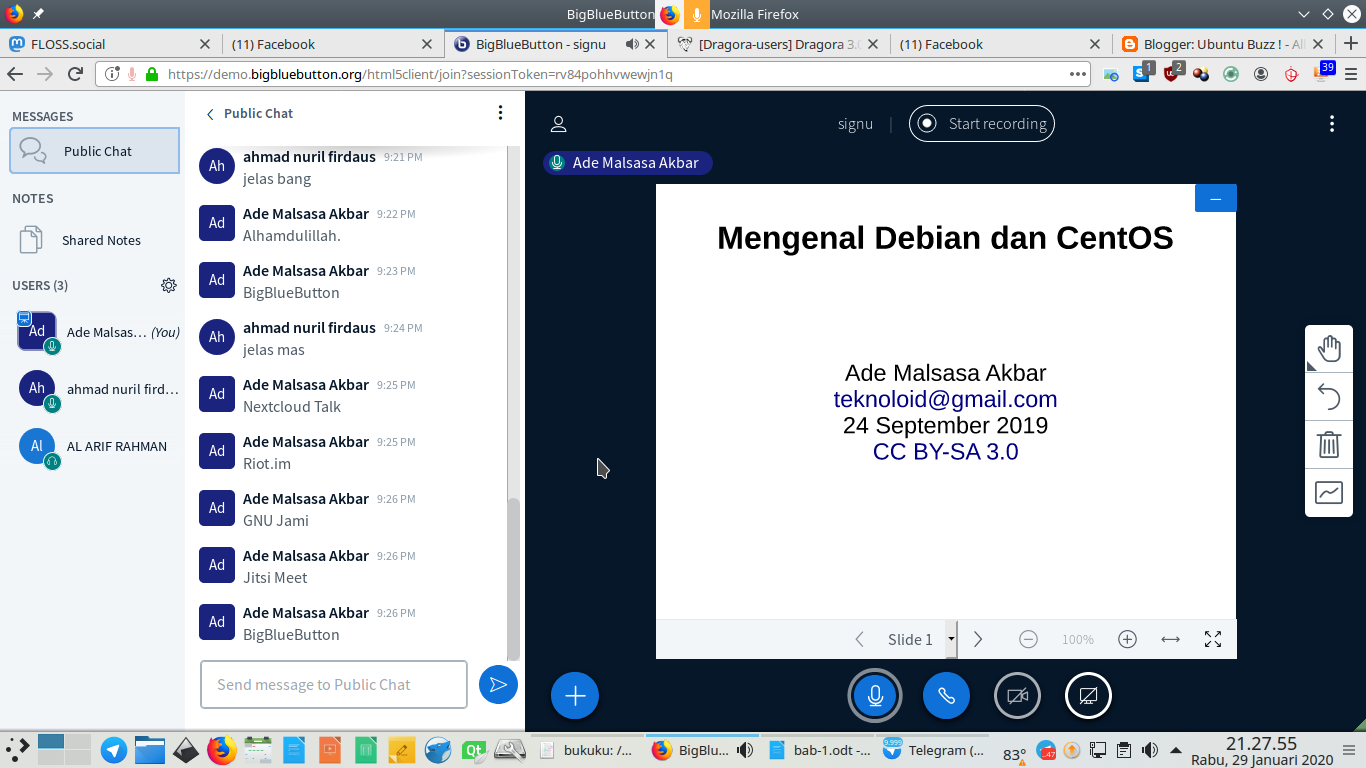Toggle the share webcam button

[1017, 695]
